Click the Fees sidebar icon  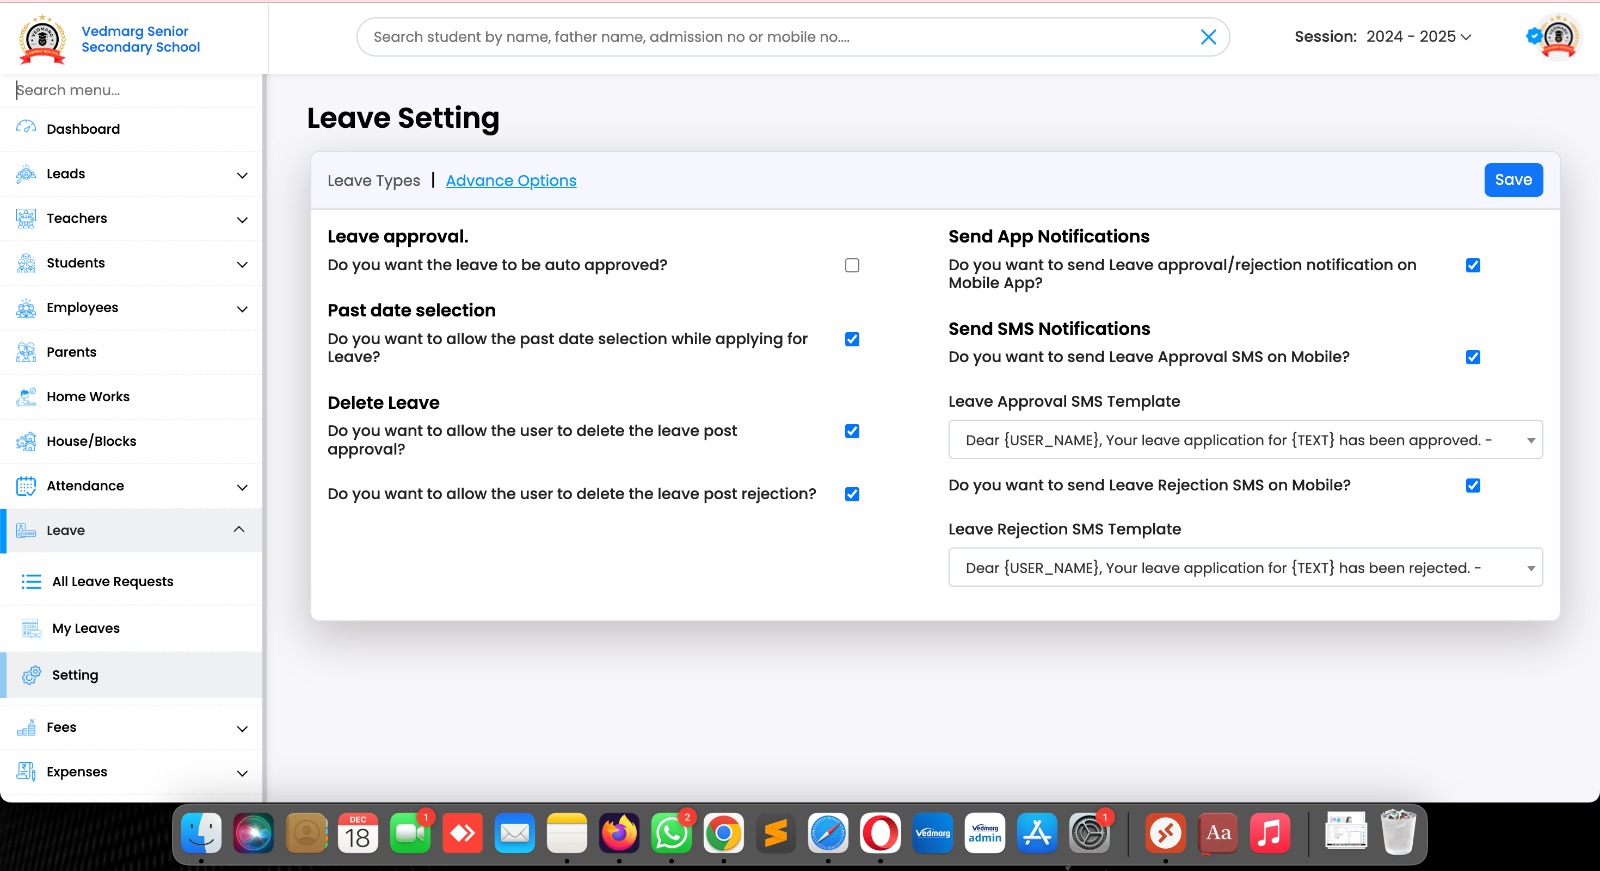(x=26, y=727)
